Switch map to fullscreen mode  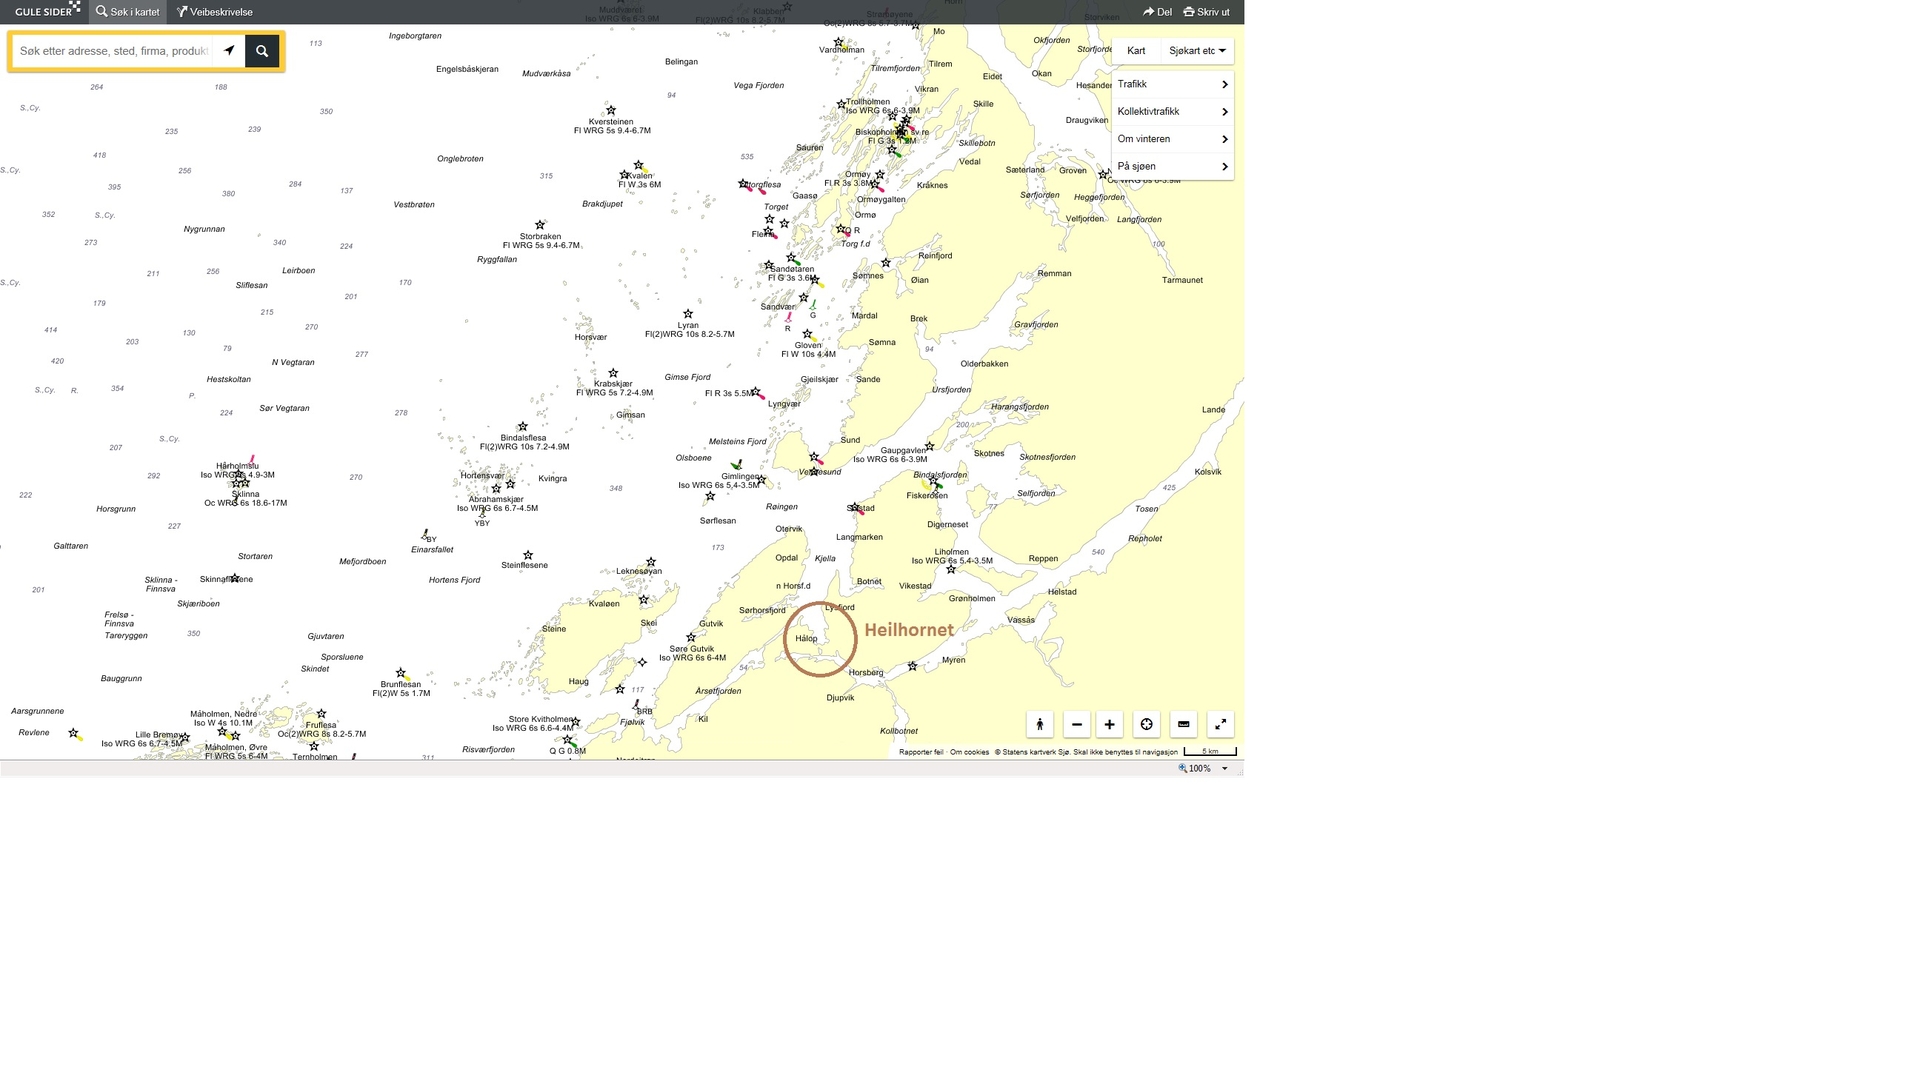coord(1221,725)
